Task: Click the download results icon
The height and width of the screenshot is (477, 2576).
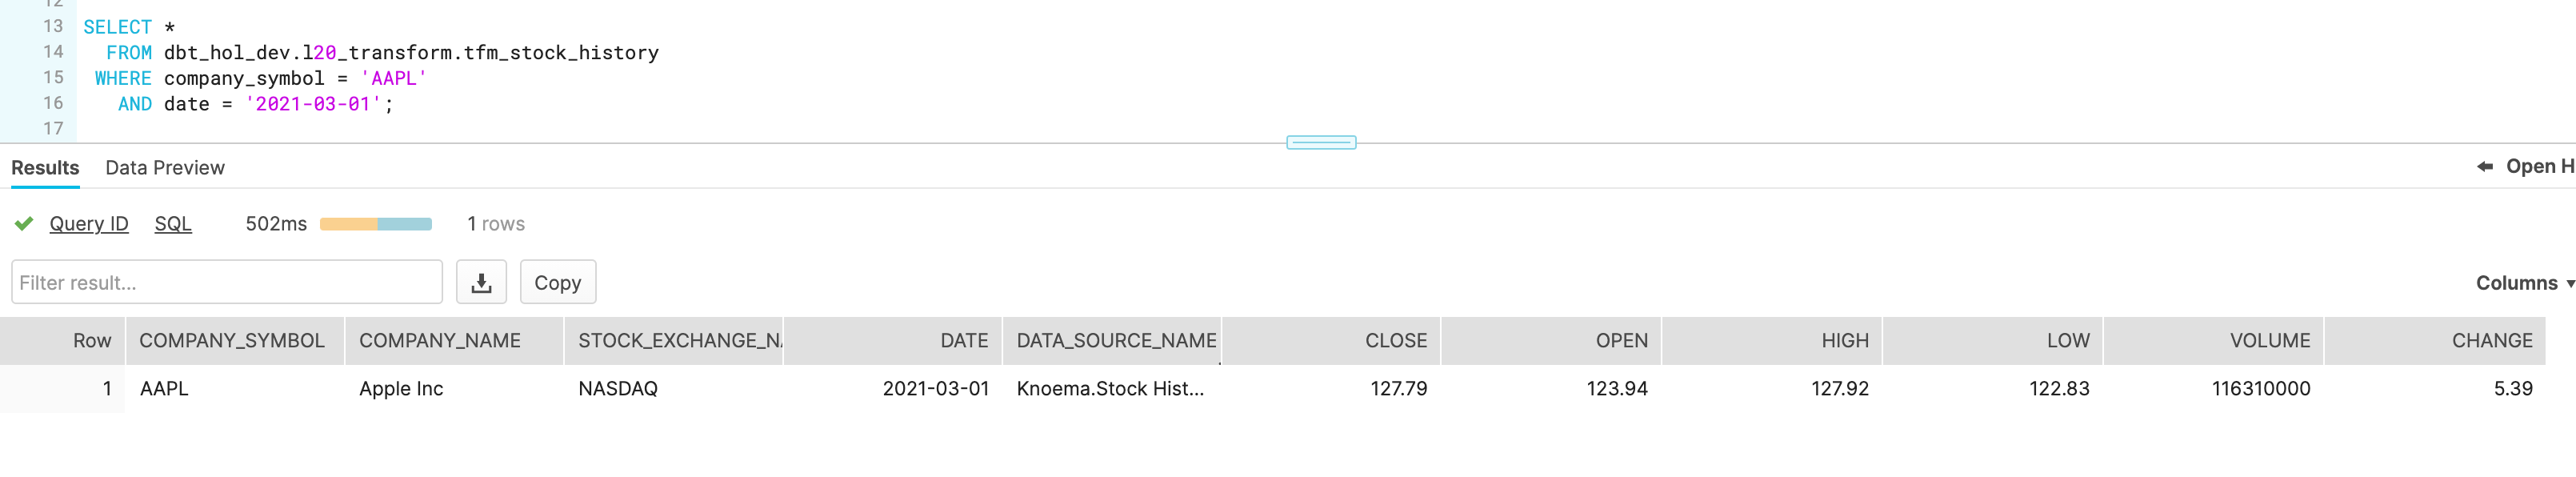Action: [x=481, y=282]
